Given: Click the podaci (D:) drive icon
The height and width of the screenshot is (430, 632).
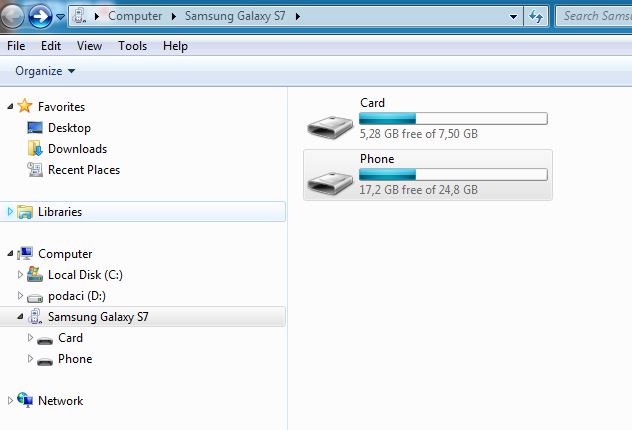Looking at the screenshot, I should [x=35, y=298].
